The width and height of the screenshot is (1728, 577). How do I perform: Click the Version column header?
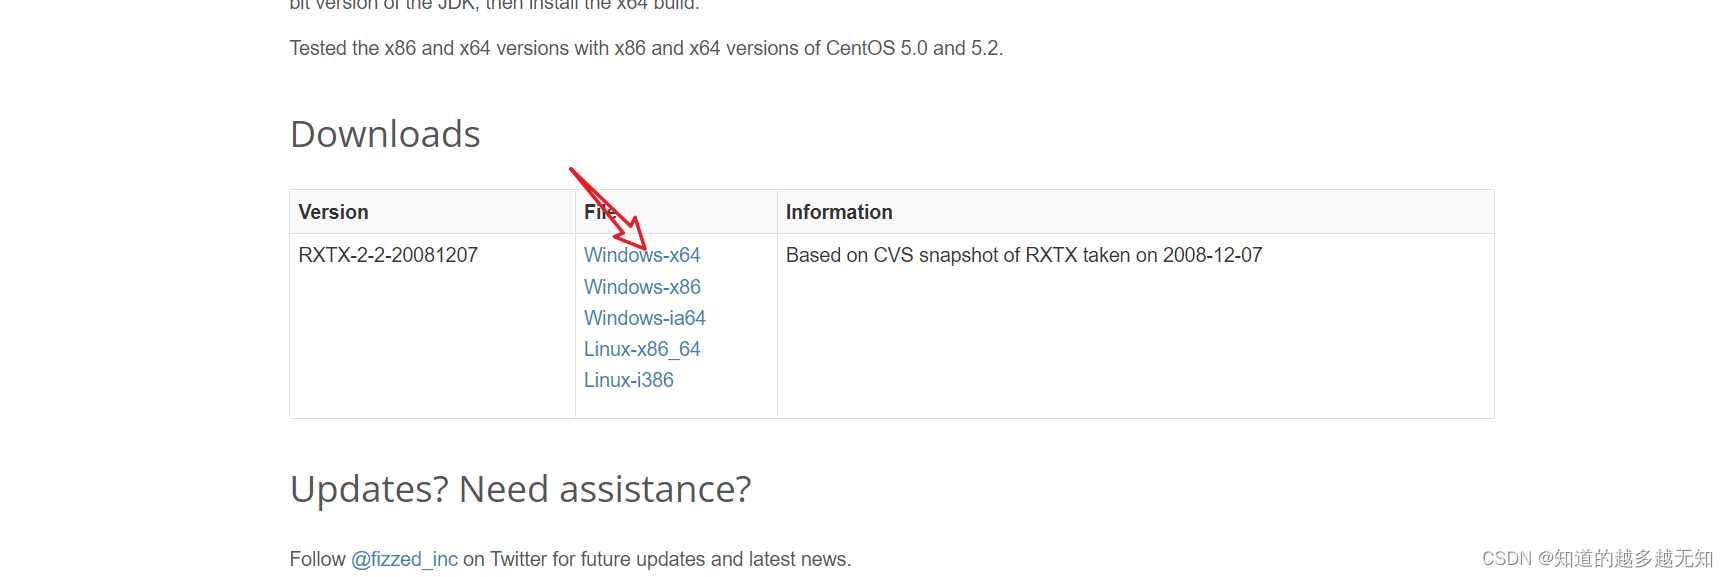coord(333,212)
